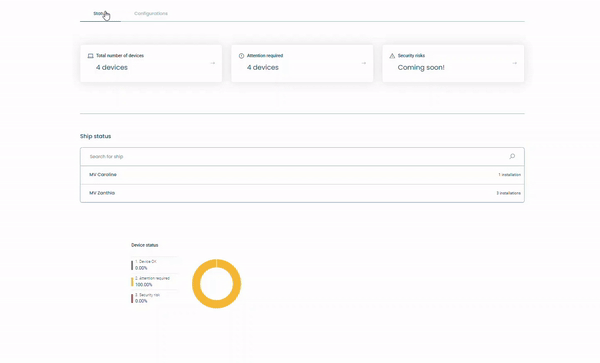600x363 pixels.
Task: Click the gray Device OK legend swatch
Action: pyautogui.click(x=132, y=265)
